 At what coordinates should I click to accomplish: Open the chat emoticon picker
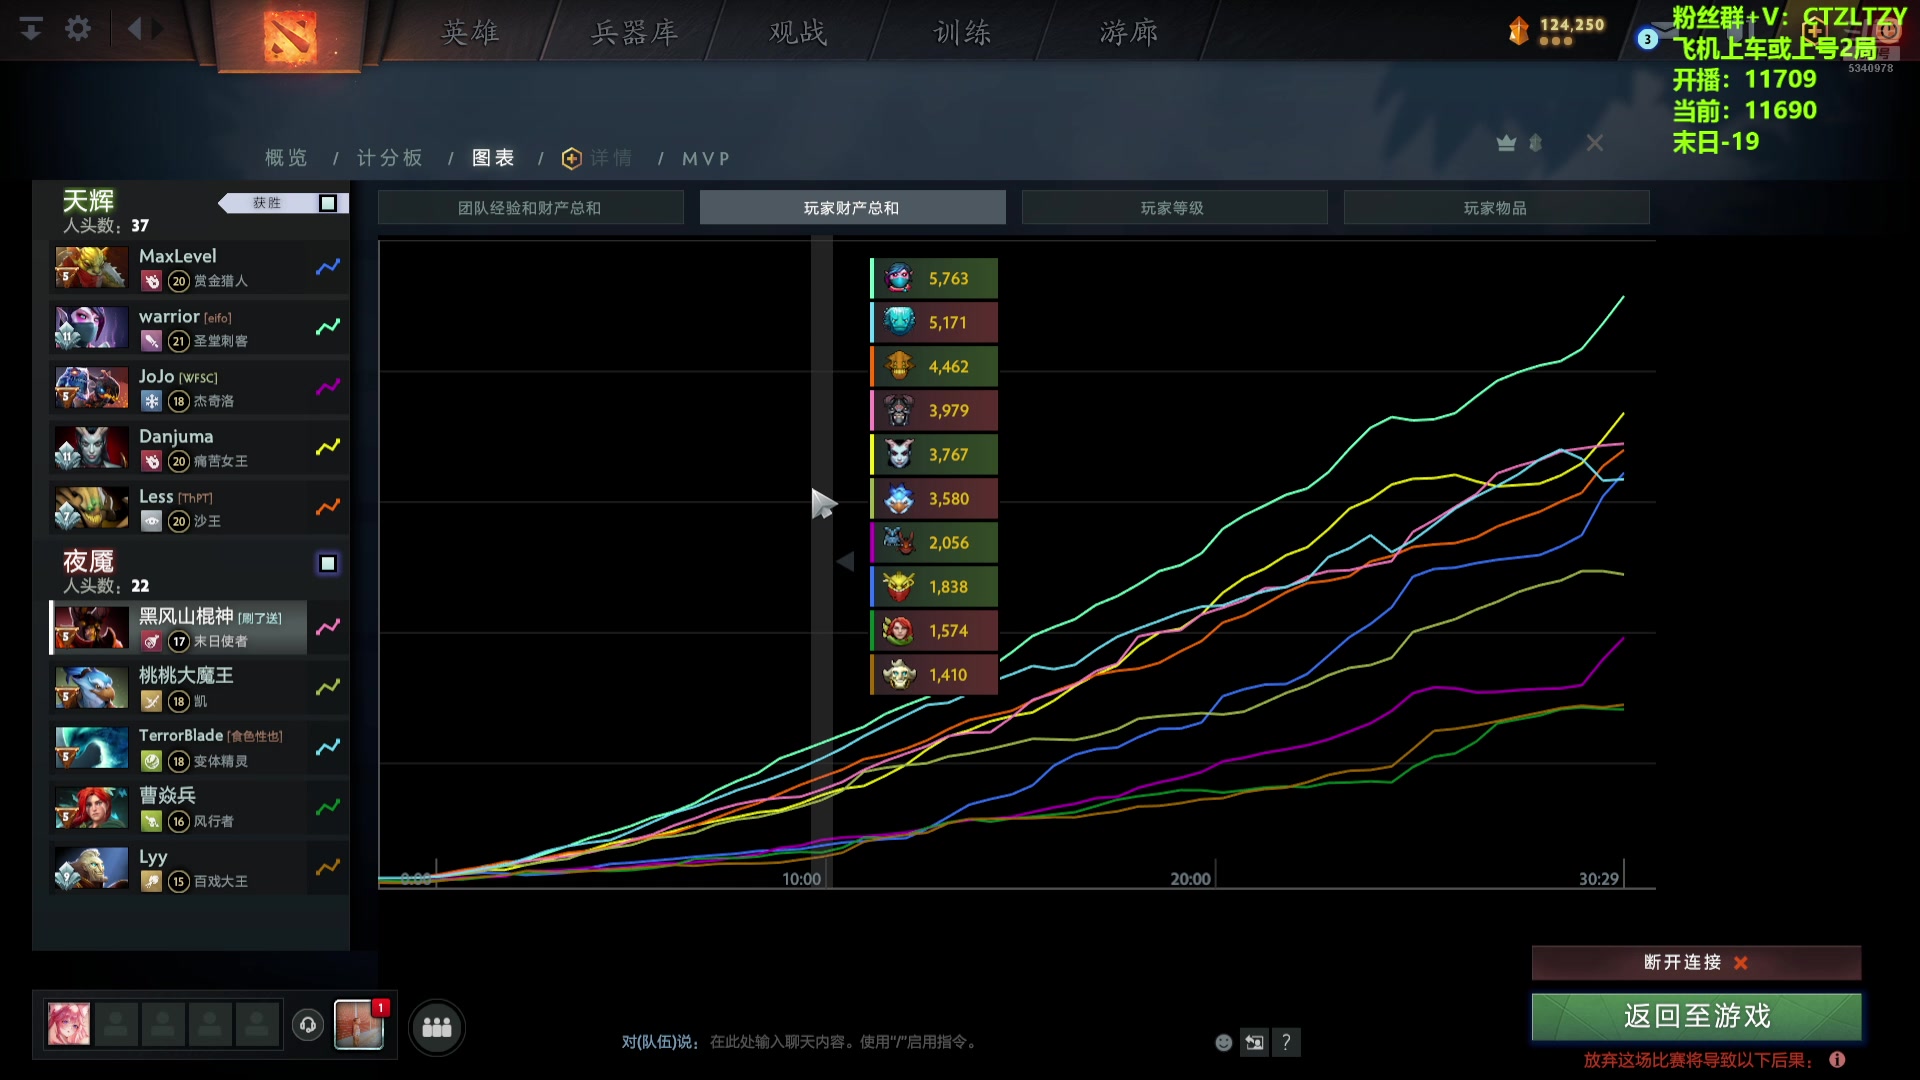coord(1223,1042)
